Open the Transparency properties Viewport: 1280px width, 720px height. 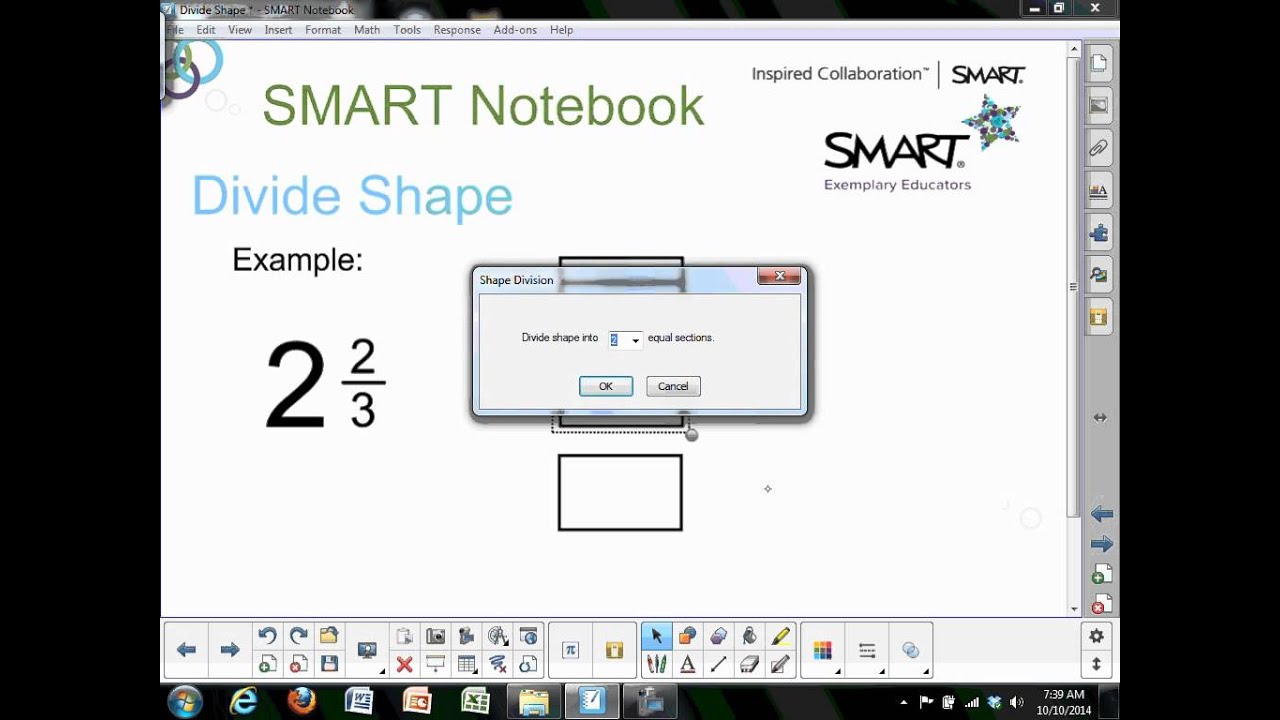910,650
